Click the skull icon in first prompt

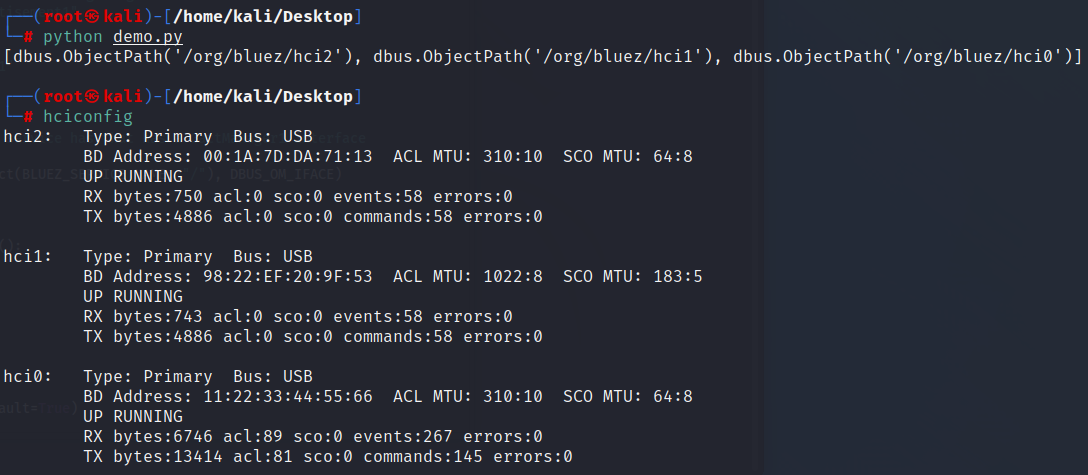[x=93, y=17]
